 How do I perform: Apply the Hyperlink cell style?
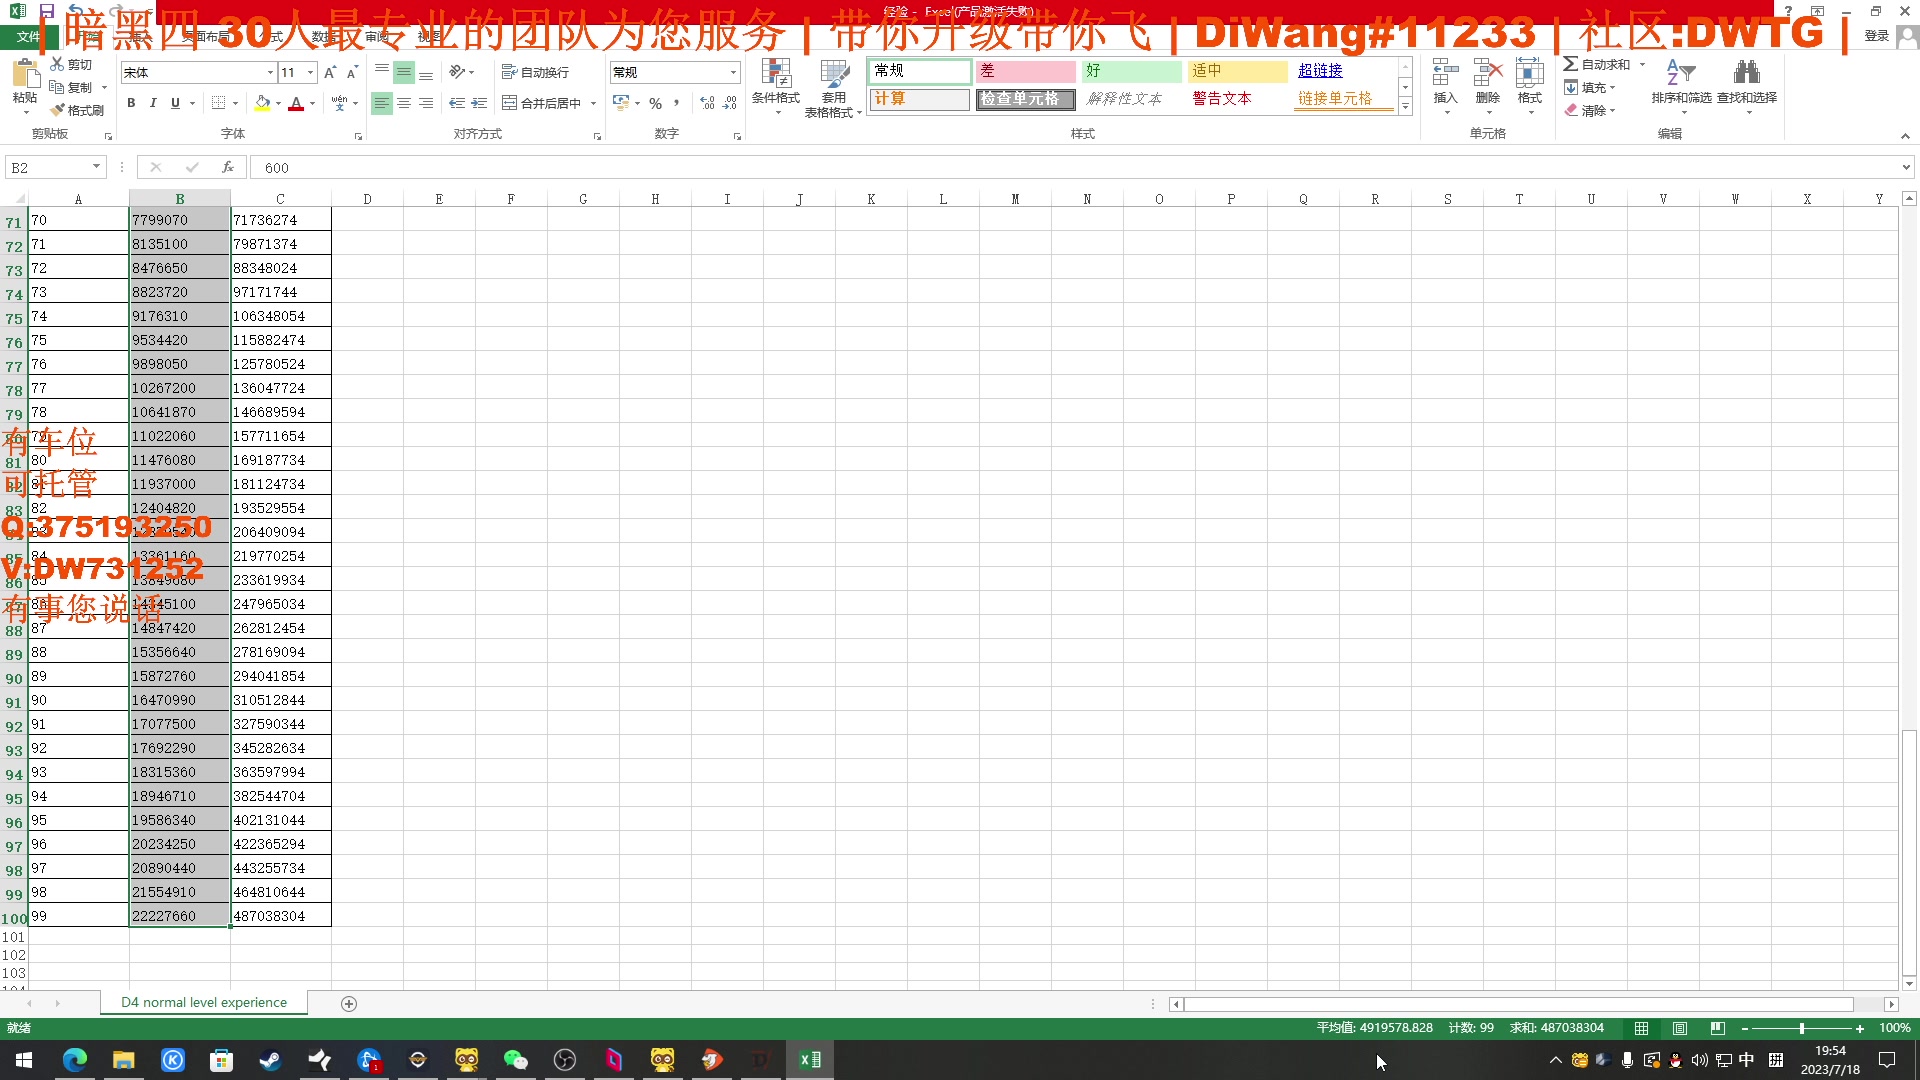[x=1320, y=71]
